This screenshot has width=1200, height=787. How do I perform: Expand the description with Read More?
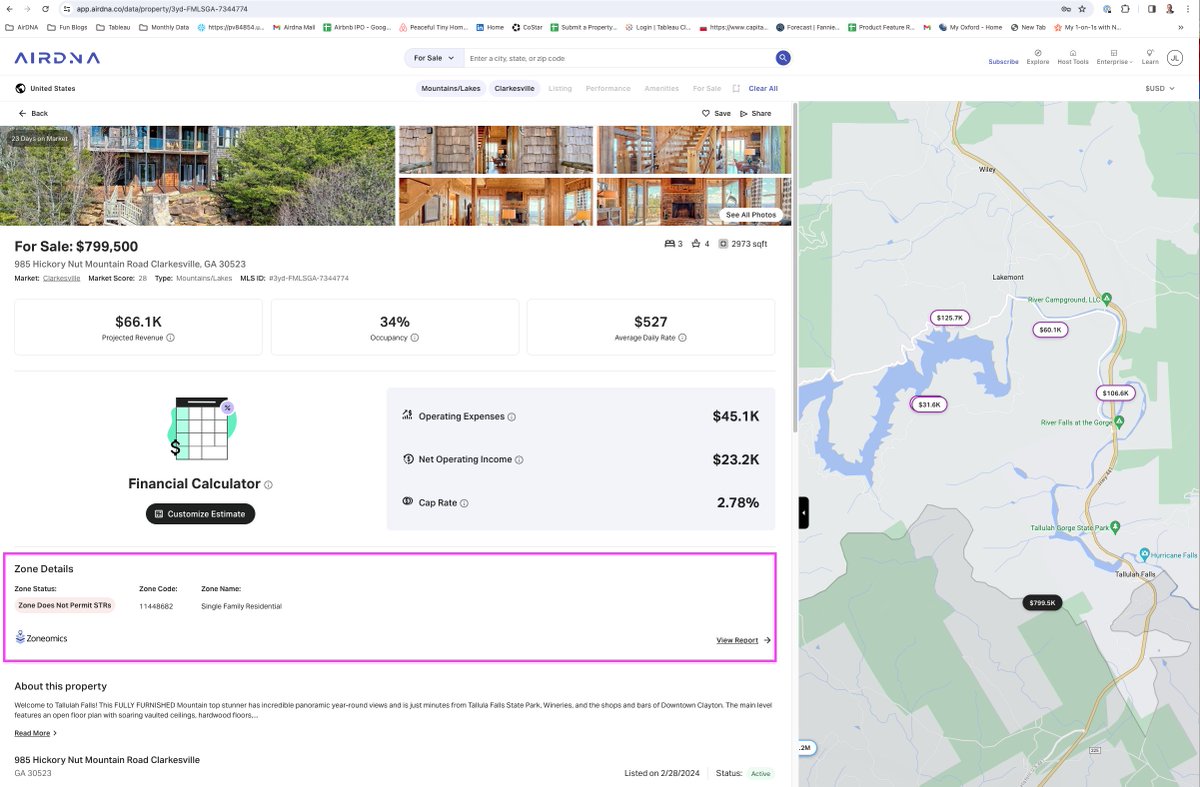click(x=35, y=733)
